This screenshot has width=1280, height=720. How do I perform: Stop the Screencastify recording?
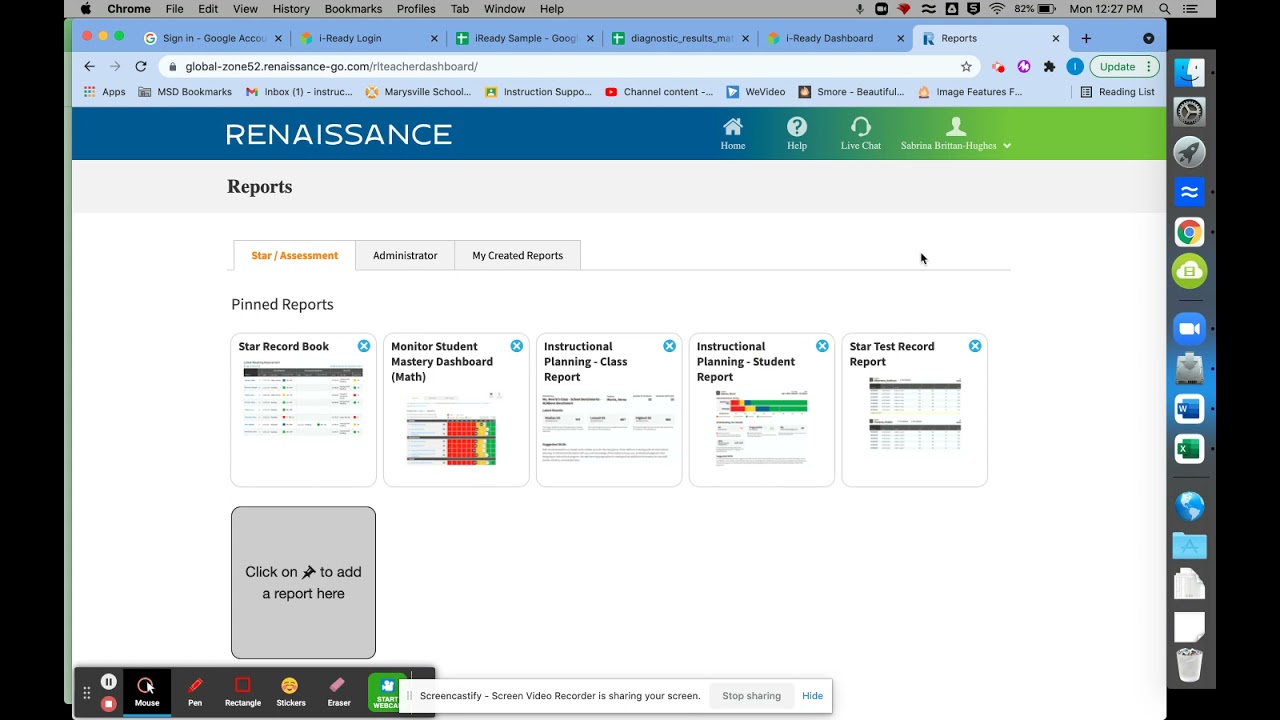click(109, 703)
